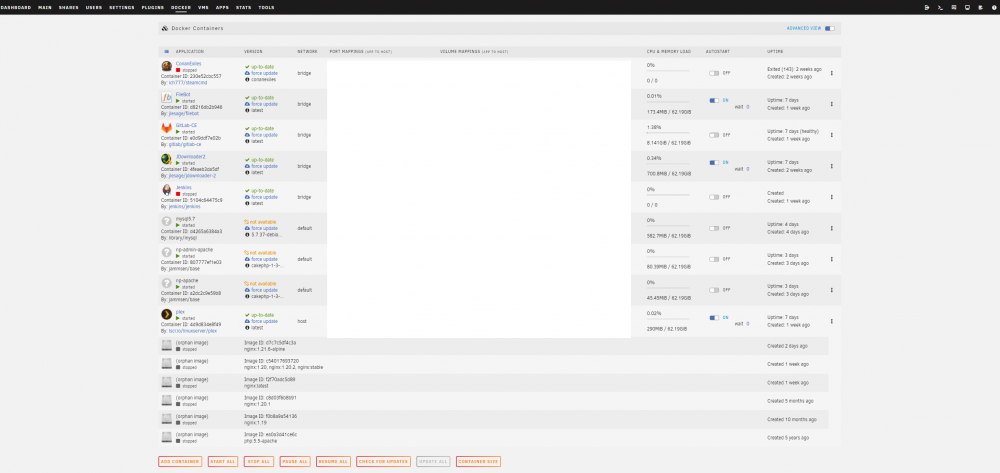
Task: Enable autostart for Jenkins
Action: point(714,197)
